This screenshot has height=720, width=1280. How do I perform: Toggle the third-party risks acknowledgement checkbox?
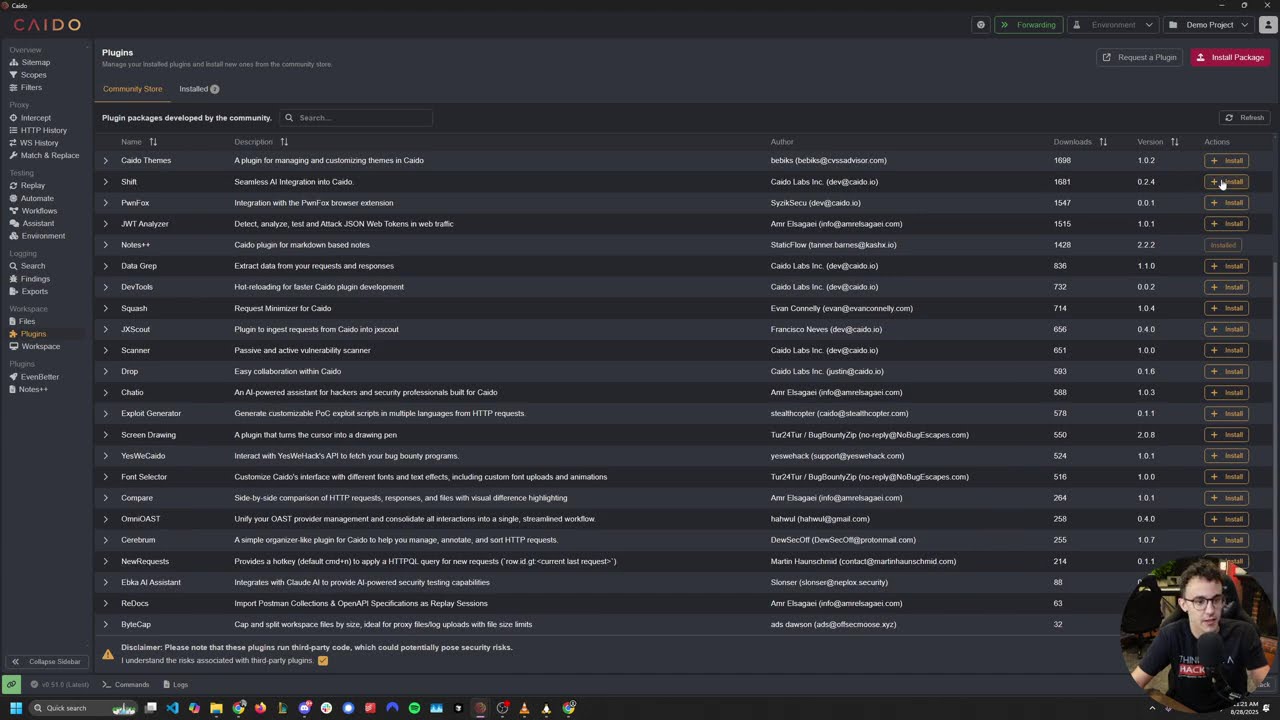pos(322,661)
